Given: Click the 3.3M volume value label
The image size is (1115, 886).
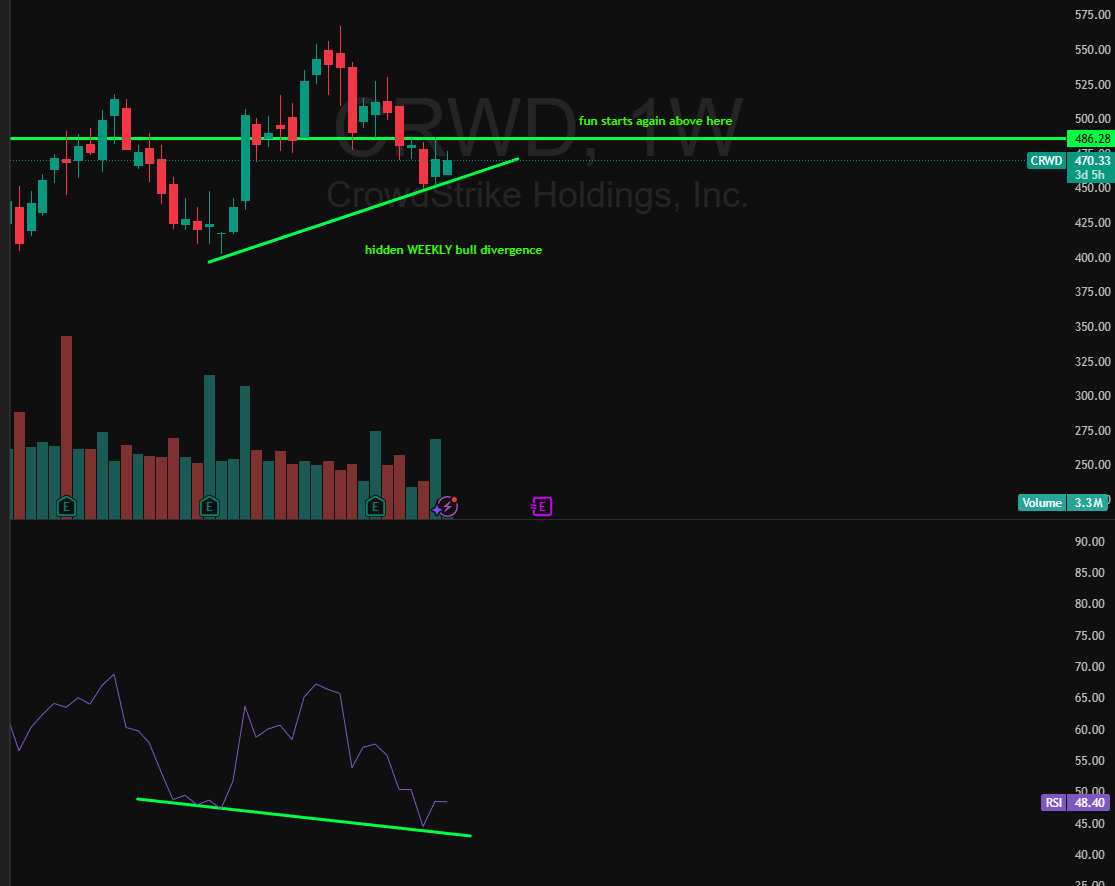Looking at the screenshot, I should pos(1088,503).
